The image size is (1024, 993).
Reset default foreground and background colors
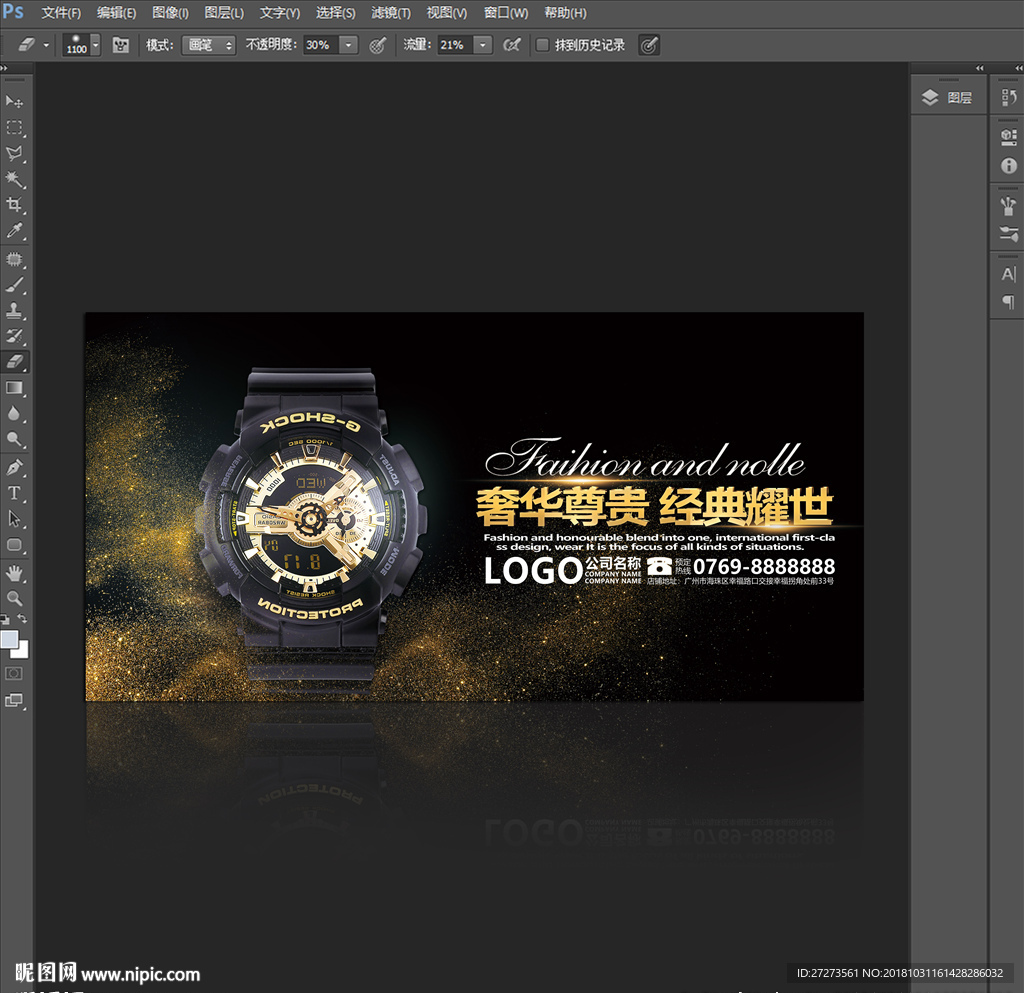5,618
